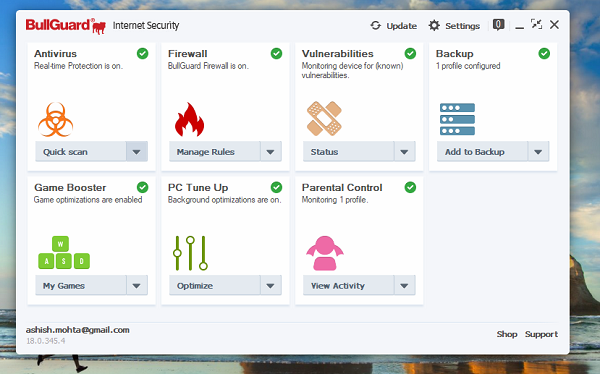Click '1 profile configured' text
600x374 pixels.
[468, 66]
